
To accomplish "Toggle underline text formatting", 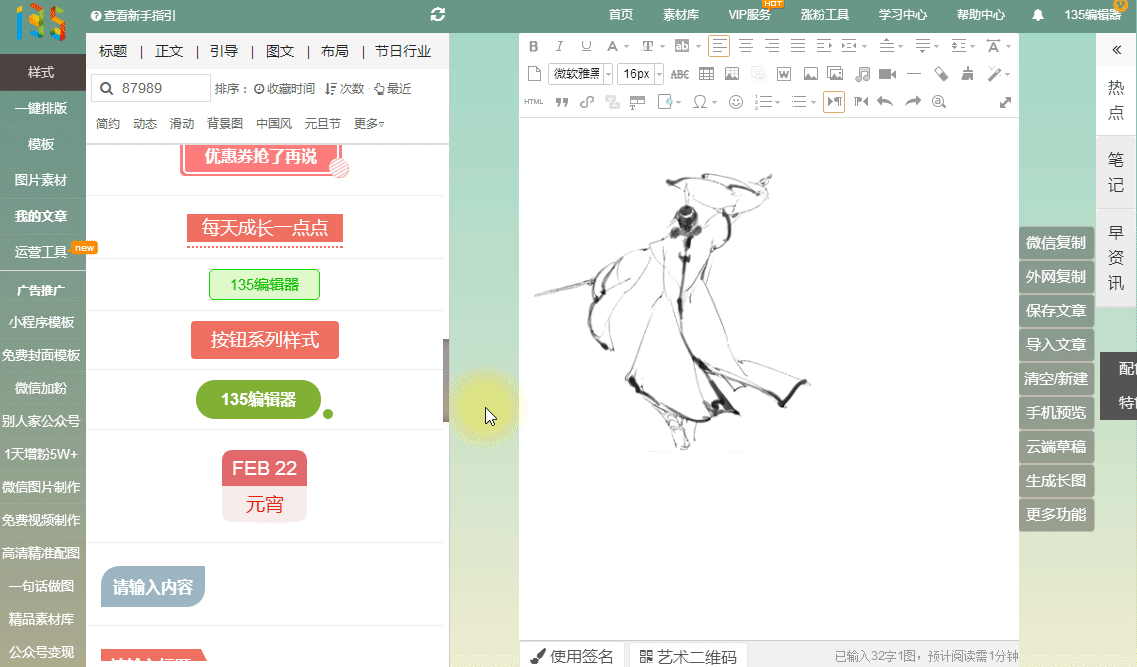I will [586, 46].
